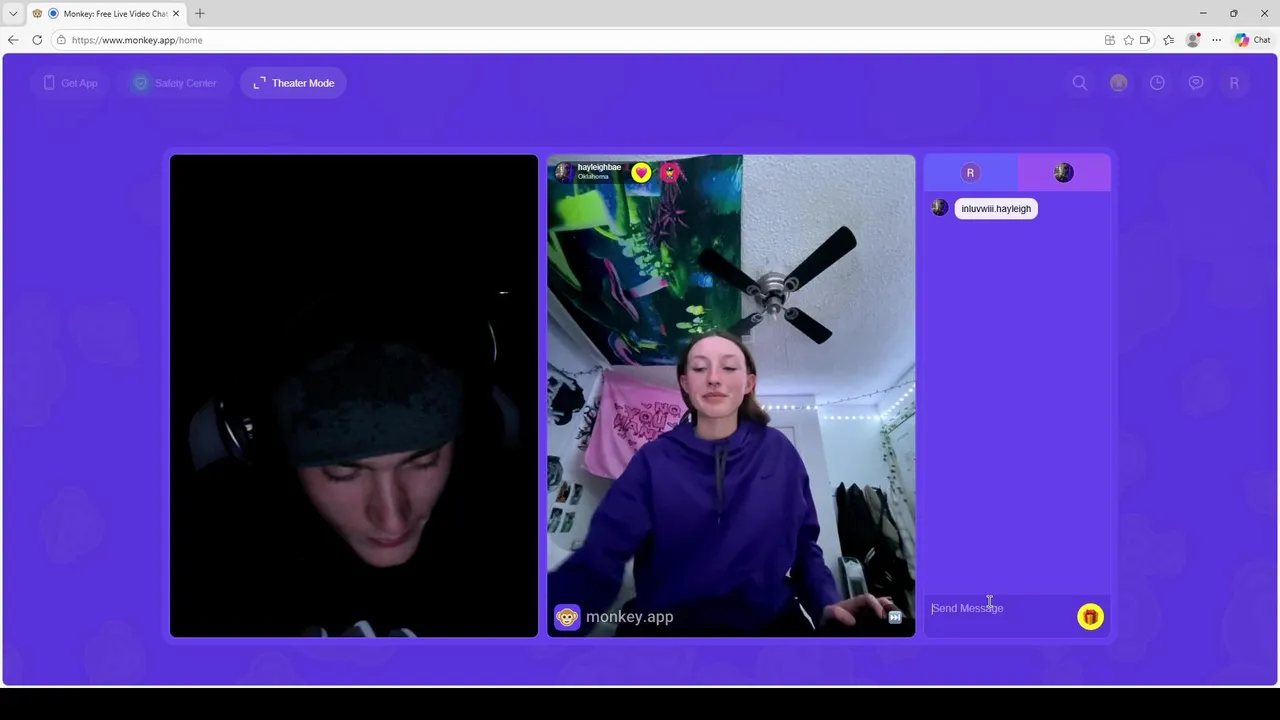Go back with the browser back arrow
Image resolution: width=1280 pixels, height=720 pixels.
pos(13,40)
